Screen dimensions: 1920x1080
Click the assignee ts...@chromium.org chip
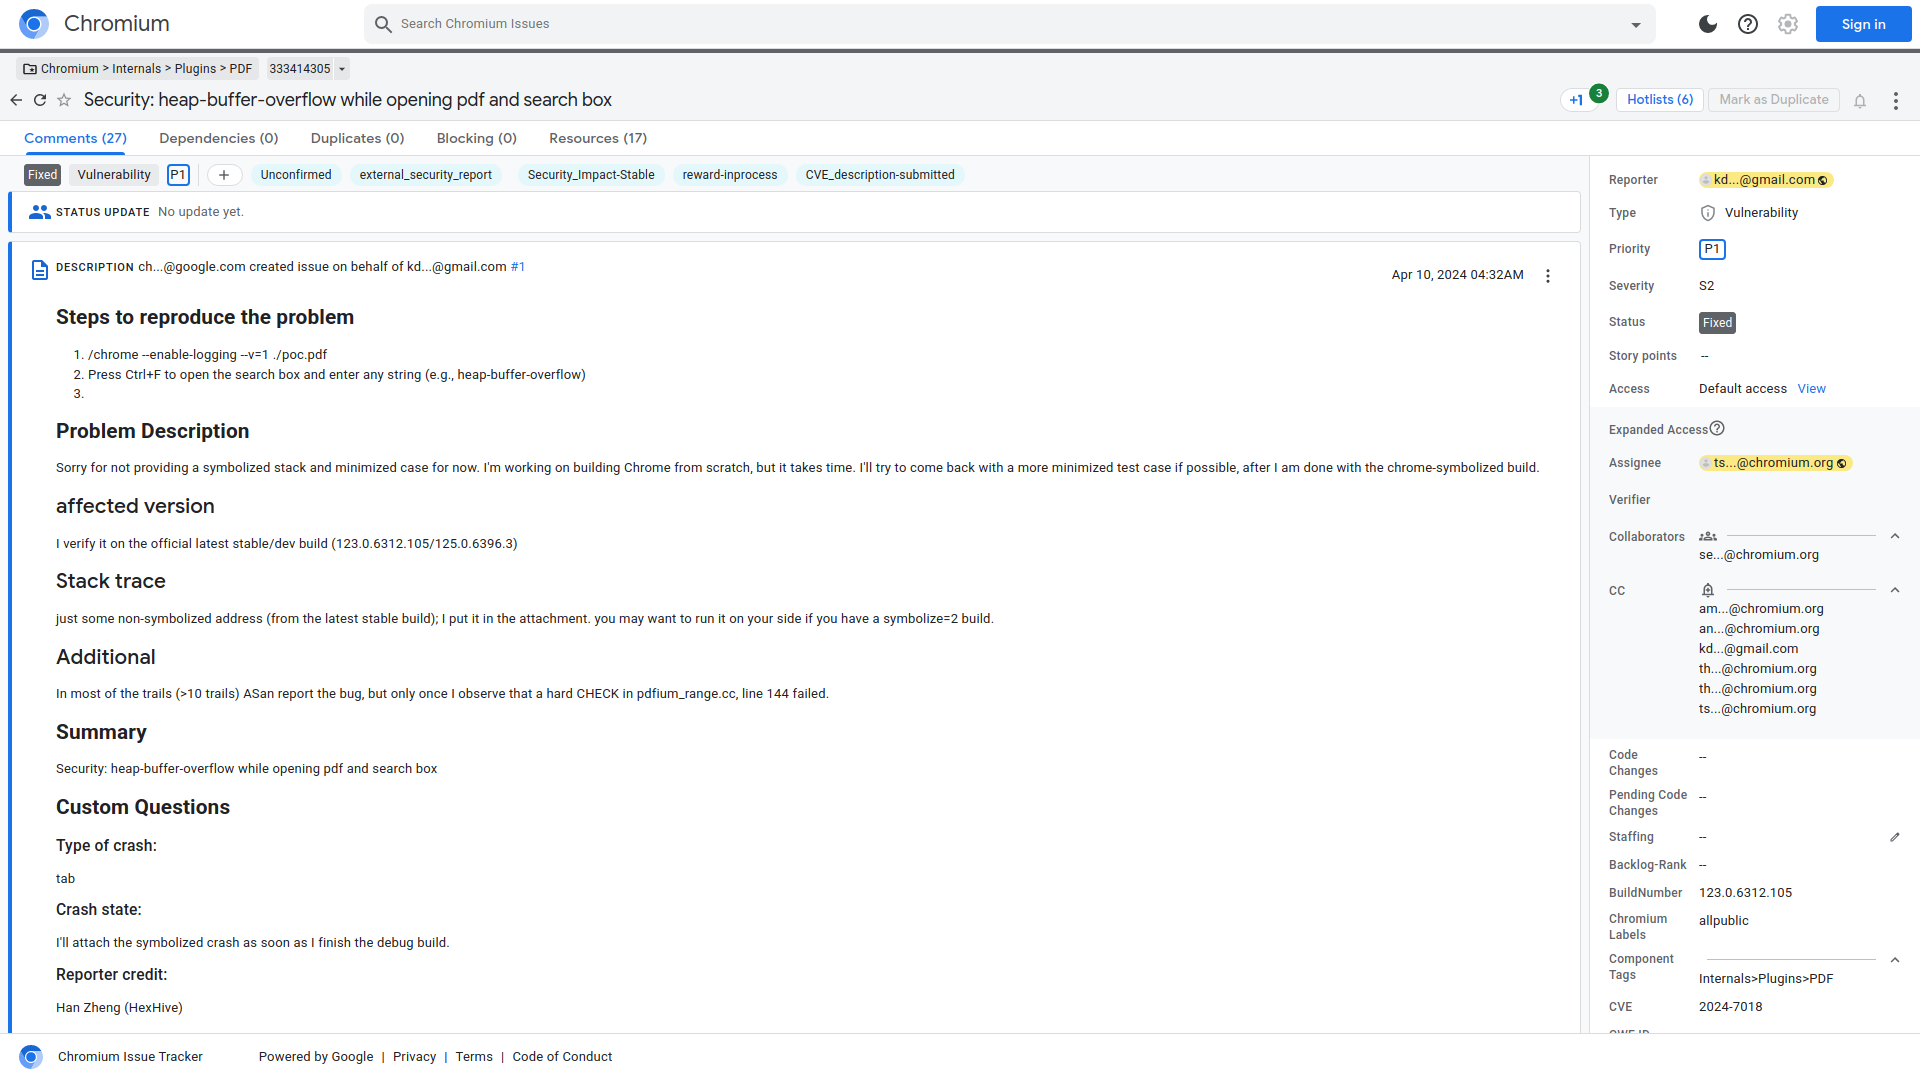tap(1776, 463)
